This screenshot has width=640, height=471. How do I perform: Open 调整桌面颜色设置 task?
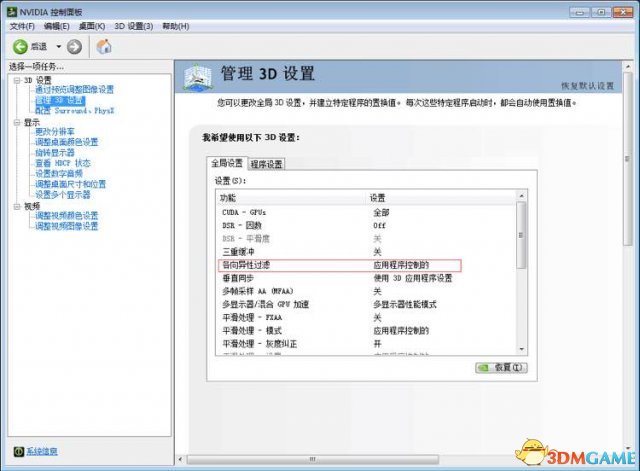pyautogui.click(x=67, y=142)
